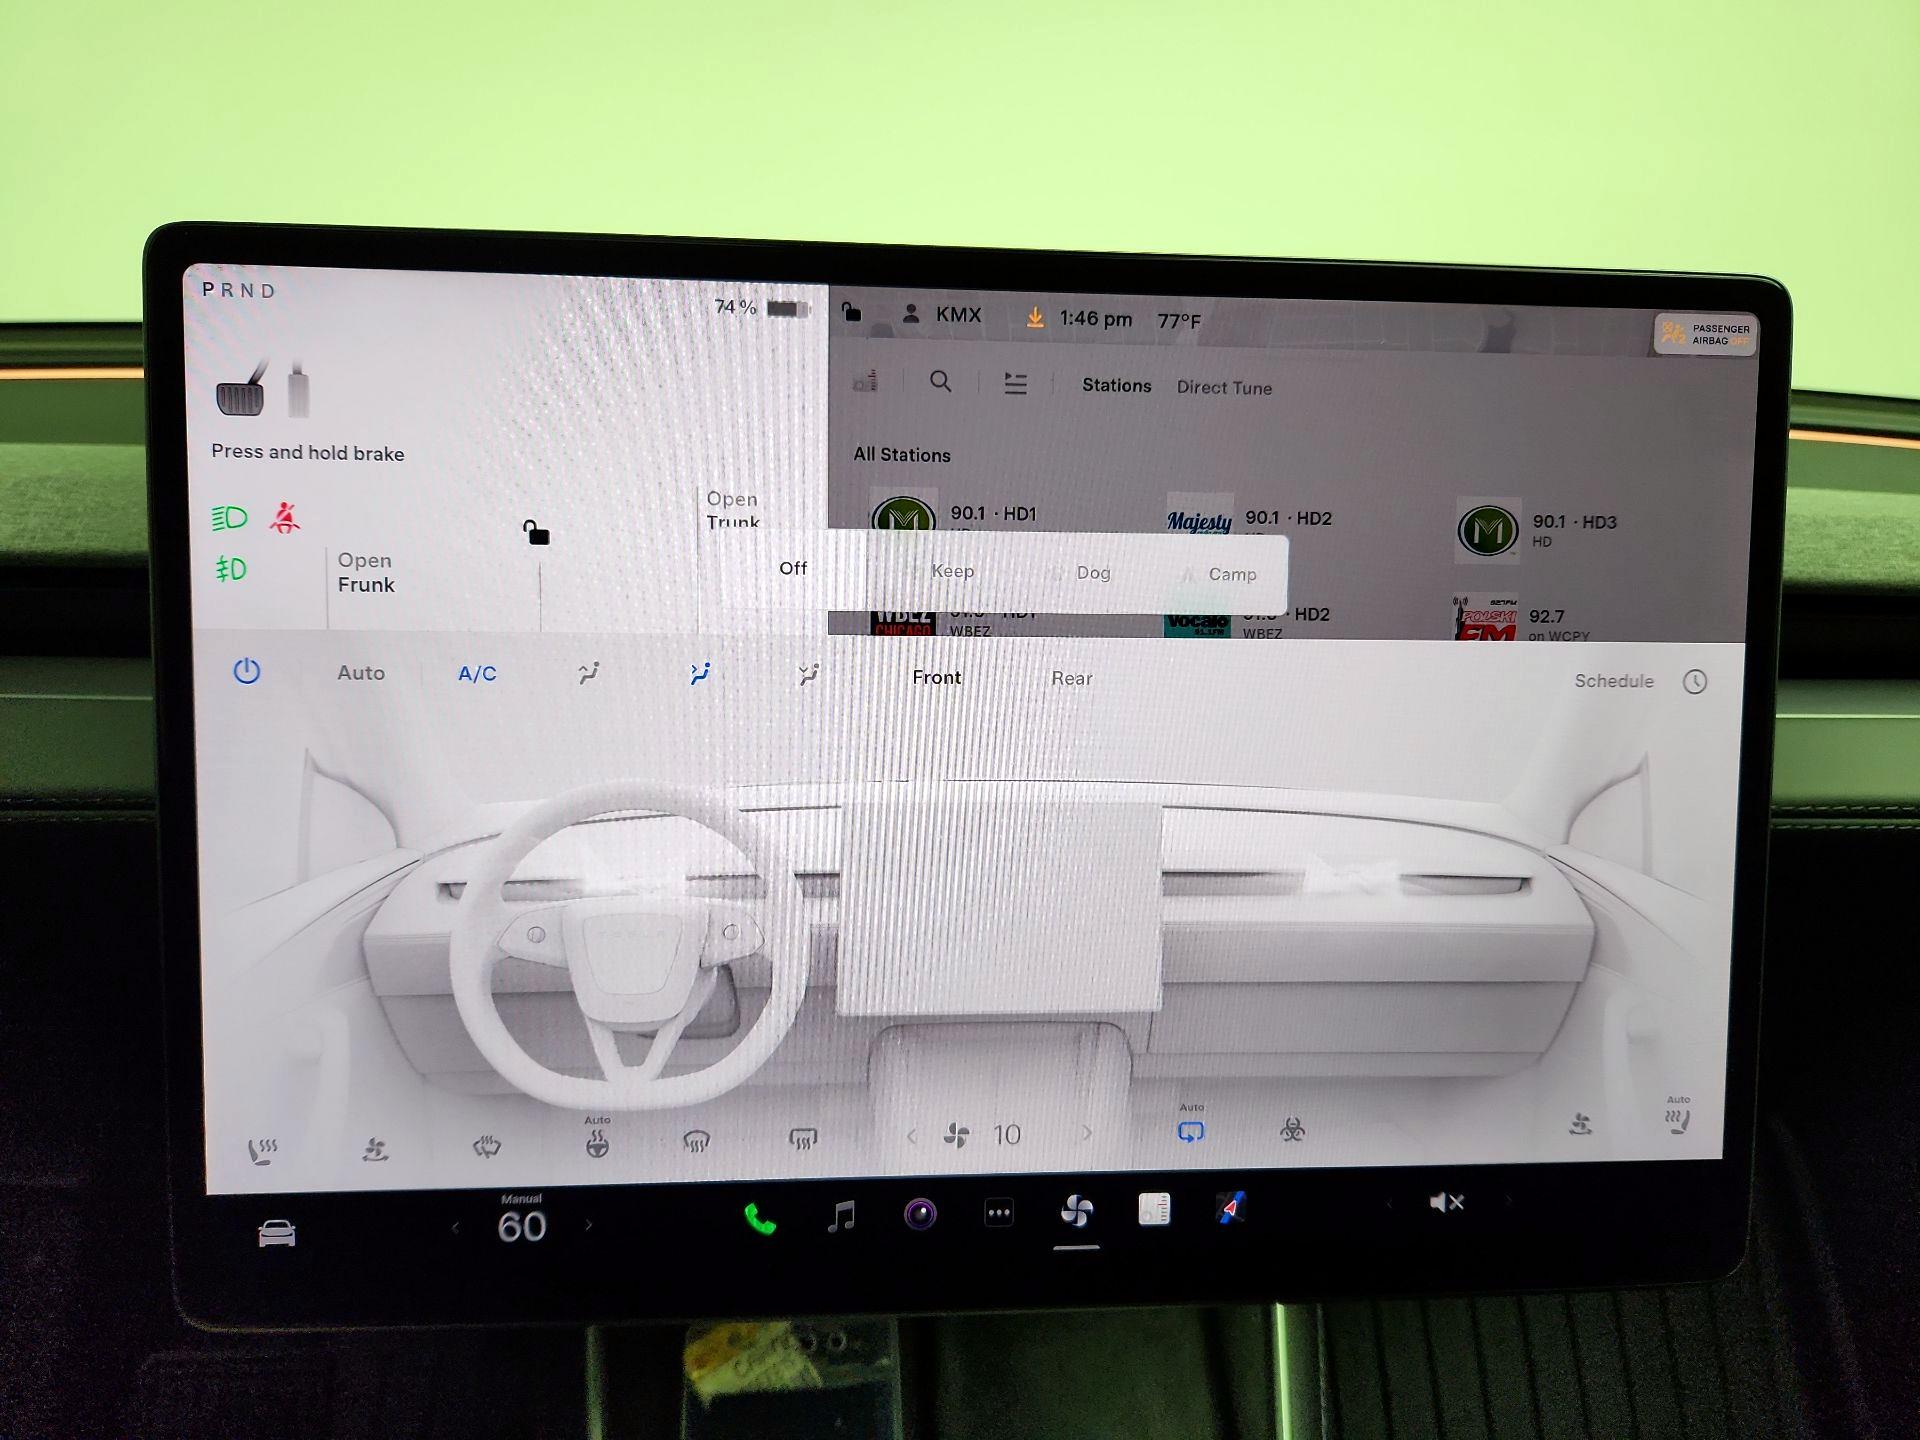The height and width of the screenshot is (1440, 1920).
Task: Open the three-dot app launcher
Action: click(999, 1213)
